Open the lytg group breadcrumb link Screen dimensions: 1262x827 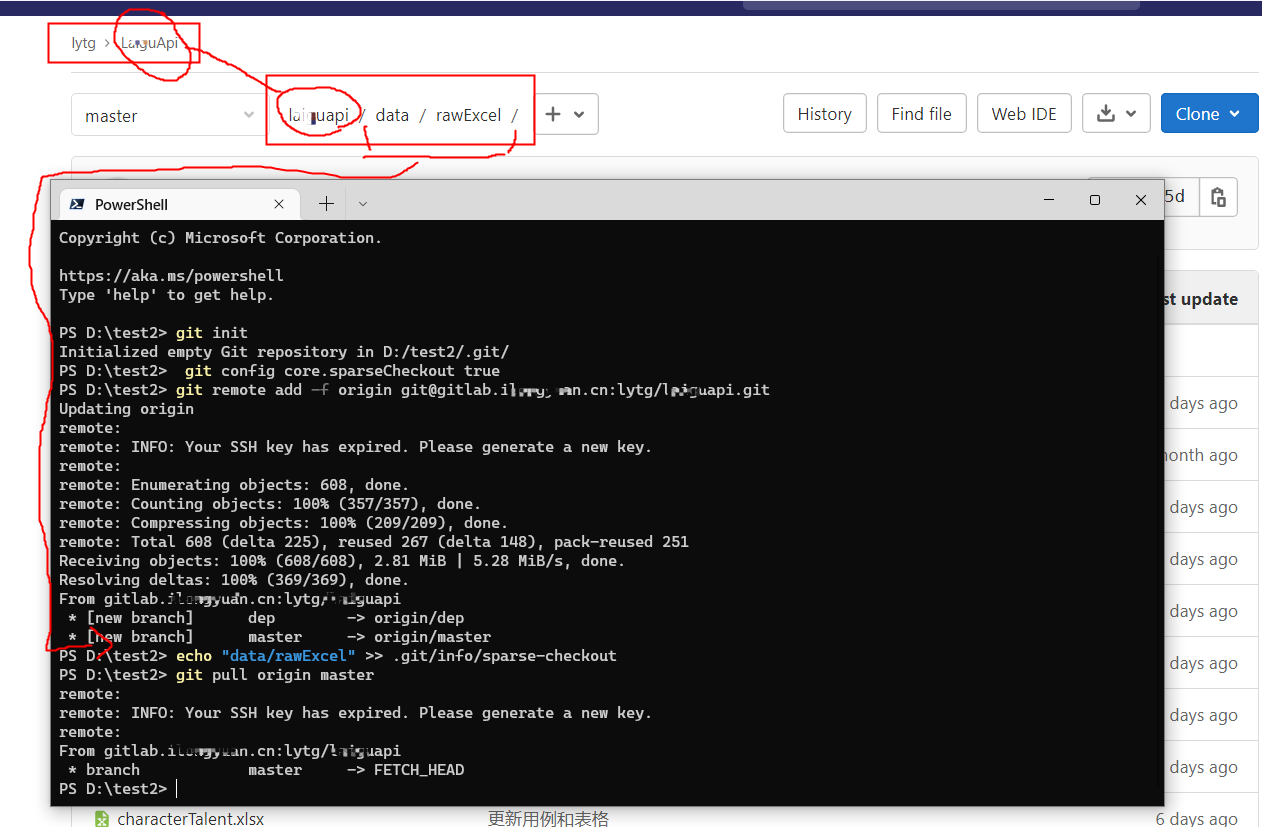(83, 43)
